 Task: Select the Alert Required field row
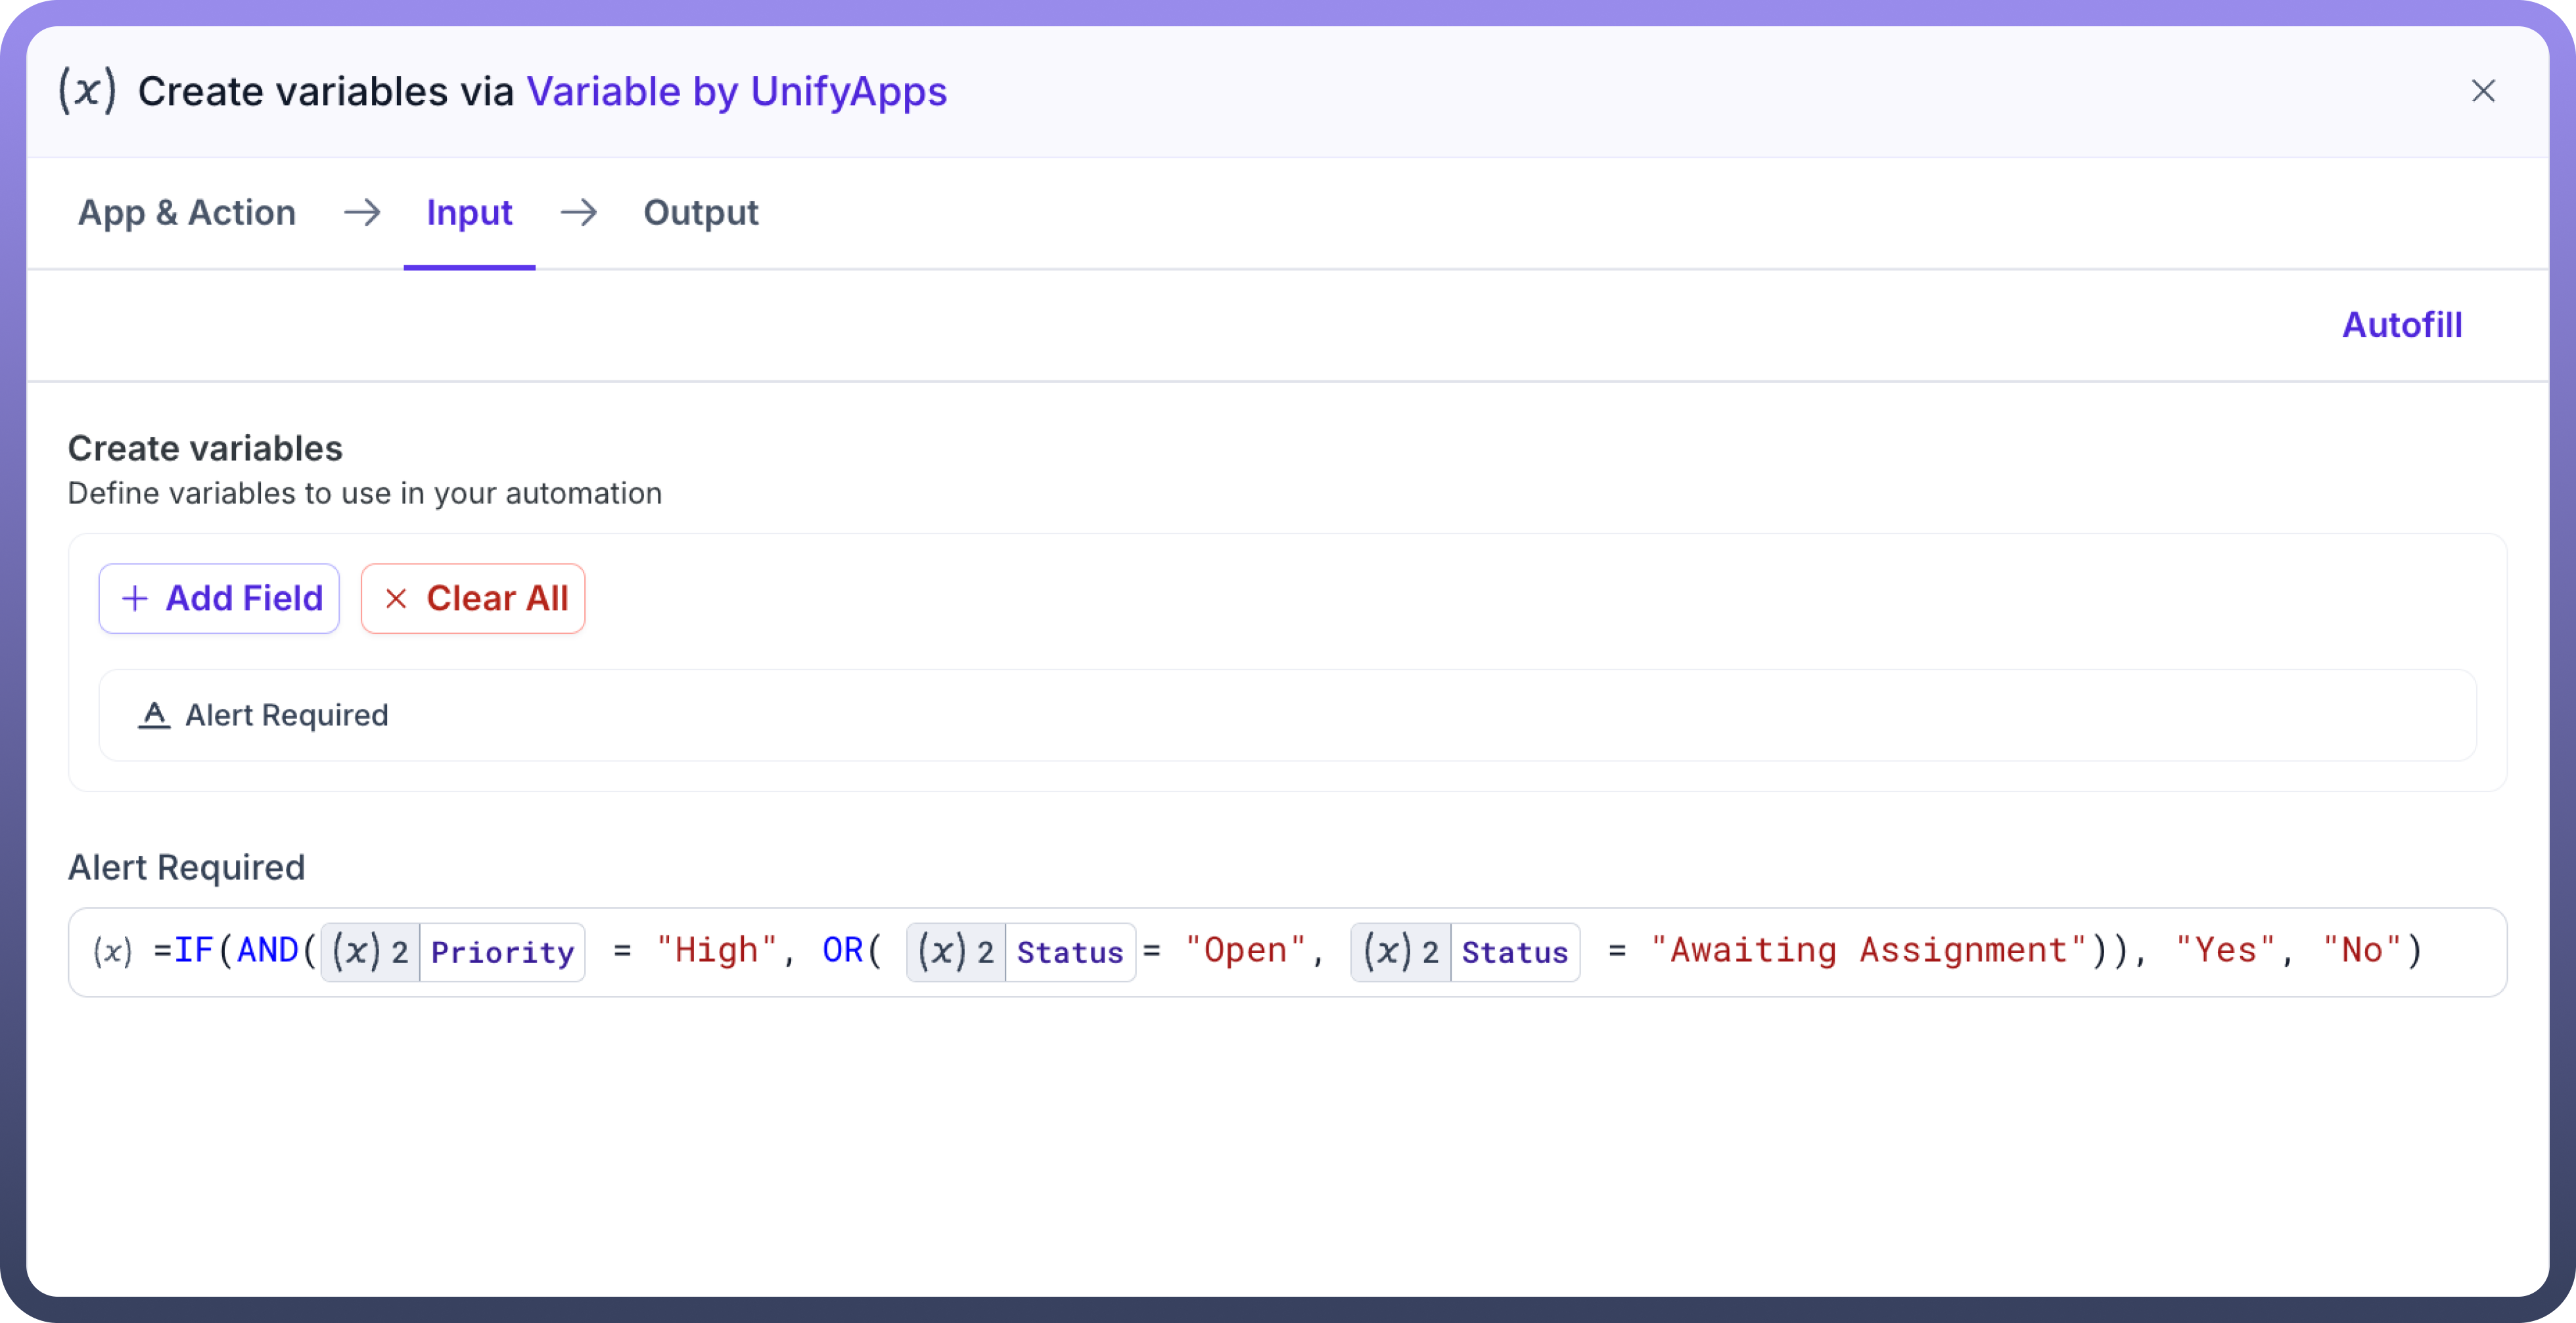1286,715
